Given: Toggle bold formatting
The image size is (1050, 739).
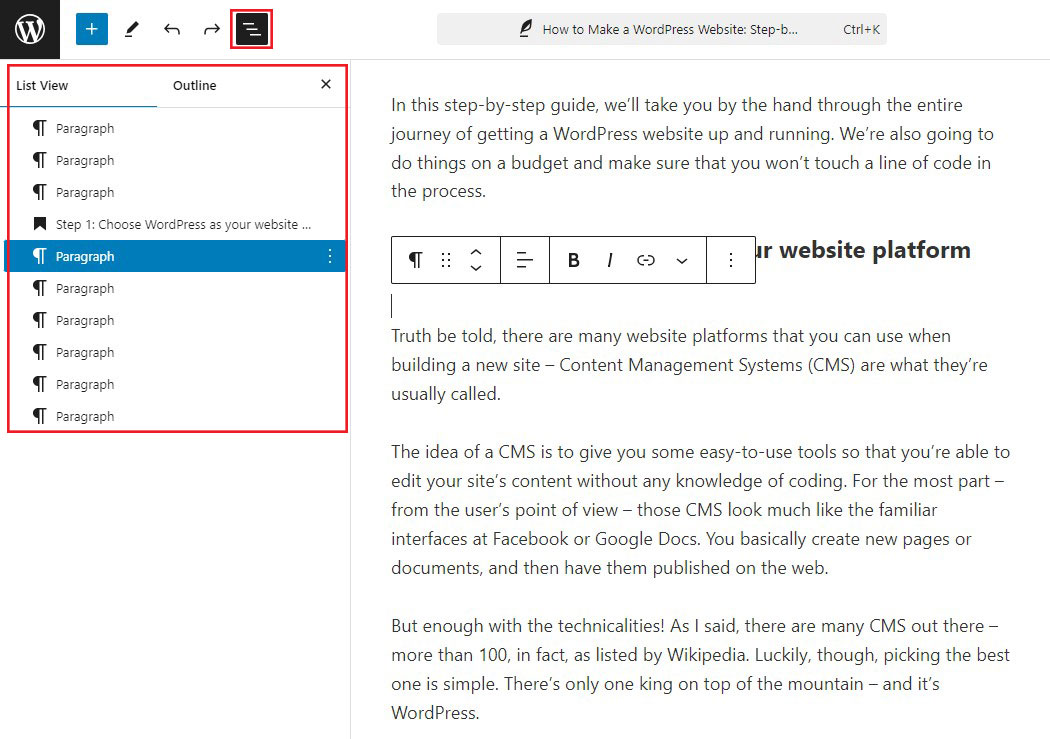Looking at the screenshot, I should (574, 260).
